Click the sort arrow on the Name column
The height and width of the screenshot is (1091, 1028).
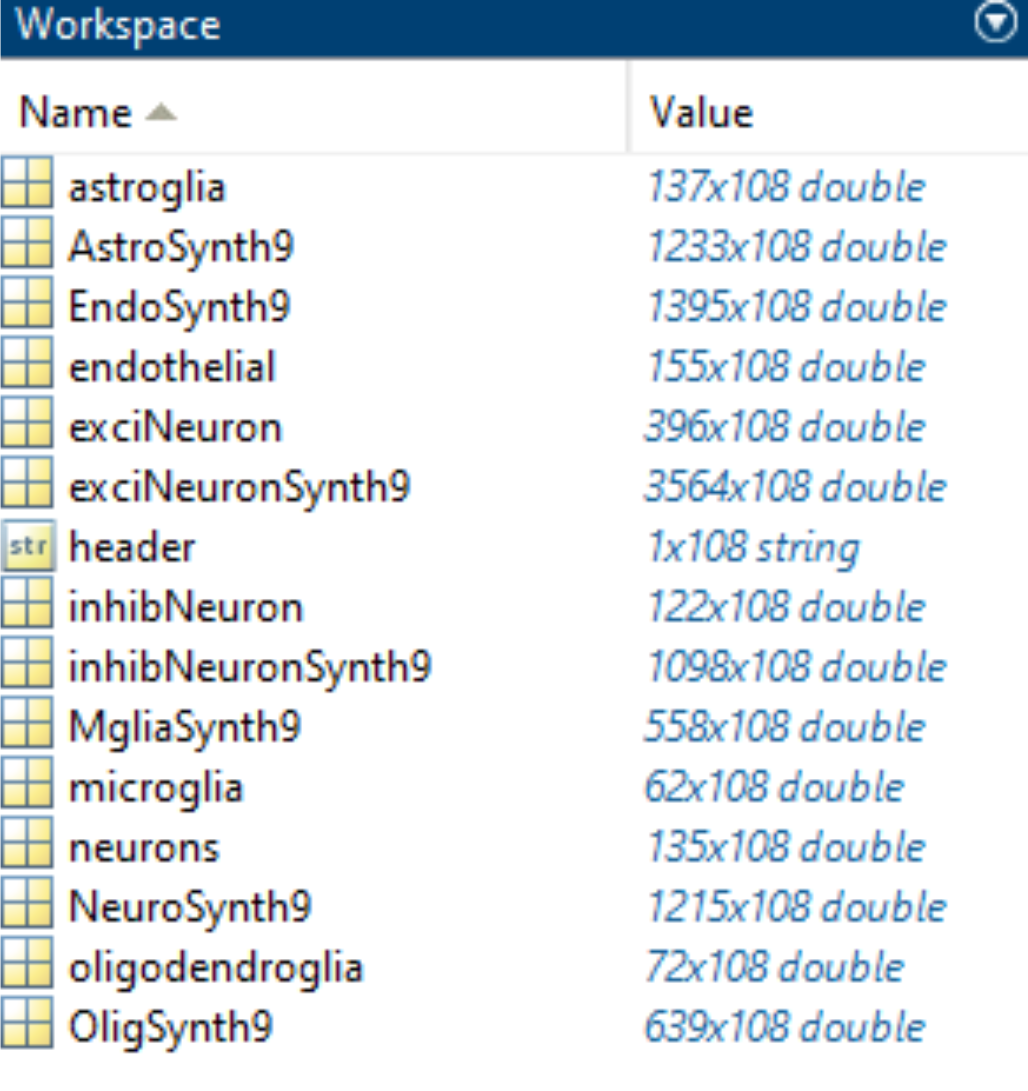[160, 113]
